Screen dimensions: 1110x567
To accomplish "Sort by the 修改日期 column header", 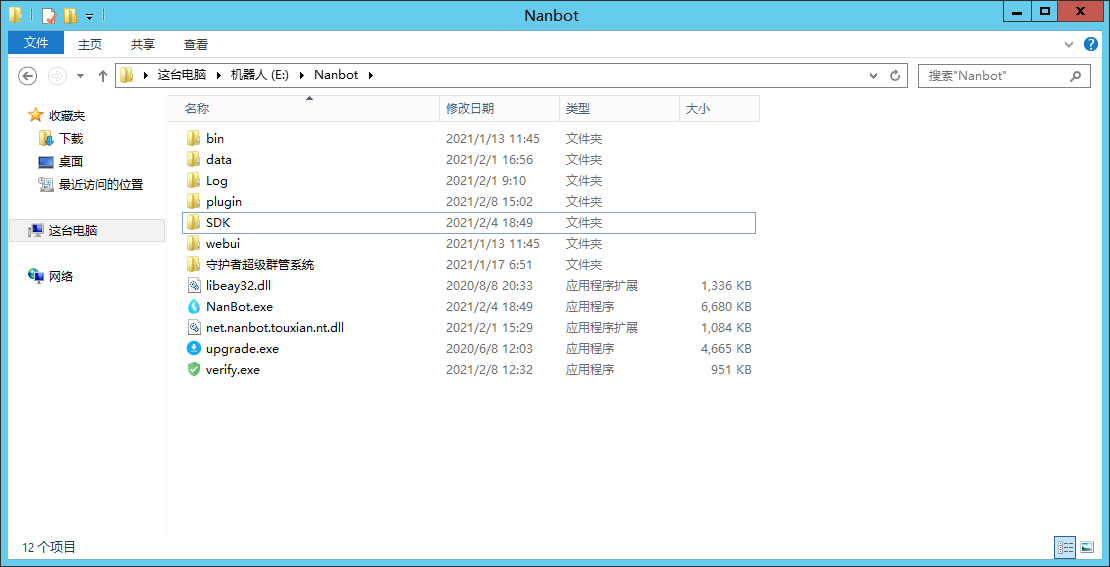I will tap(500, 109).
